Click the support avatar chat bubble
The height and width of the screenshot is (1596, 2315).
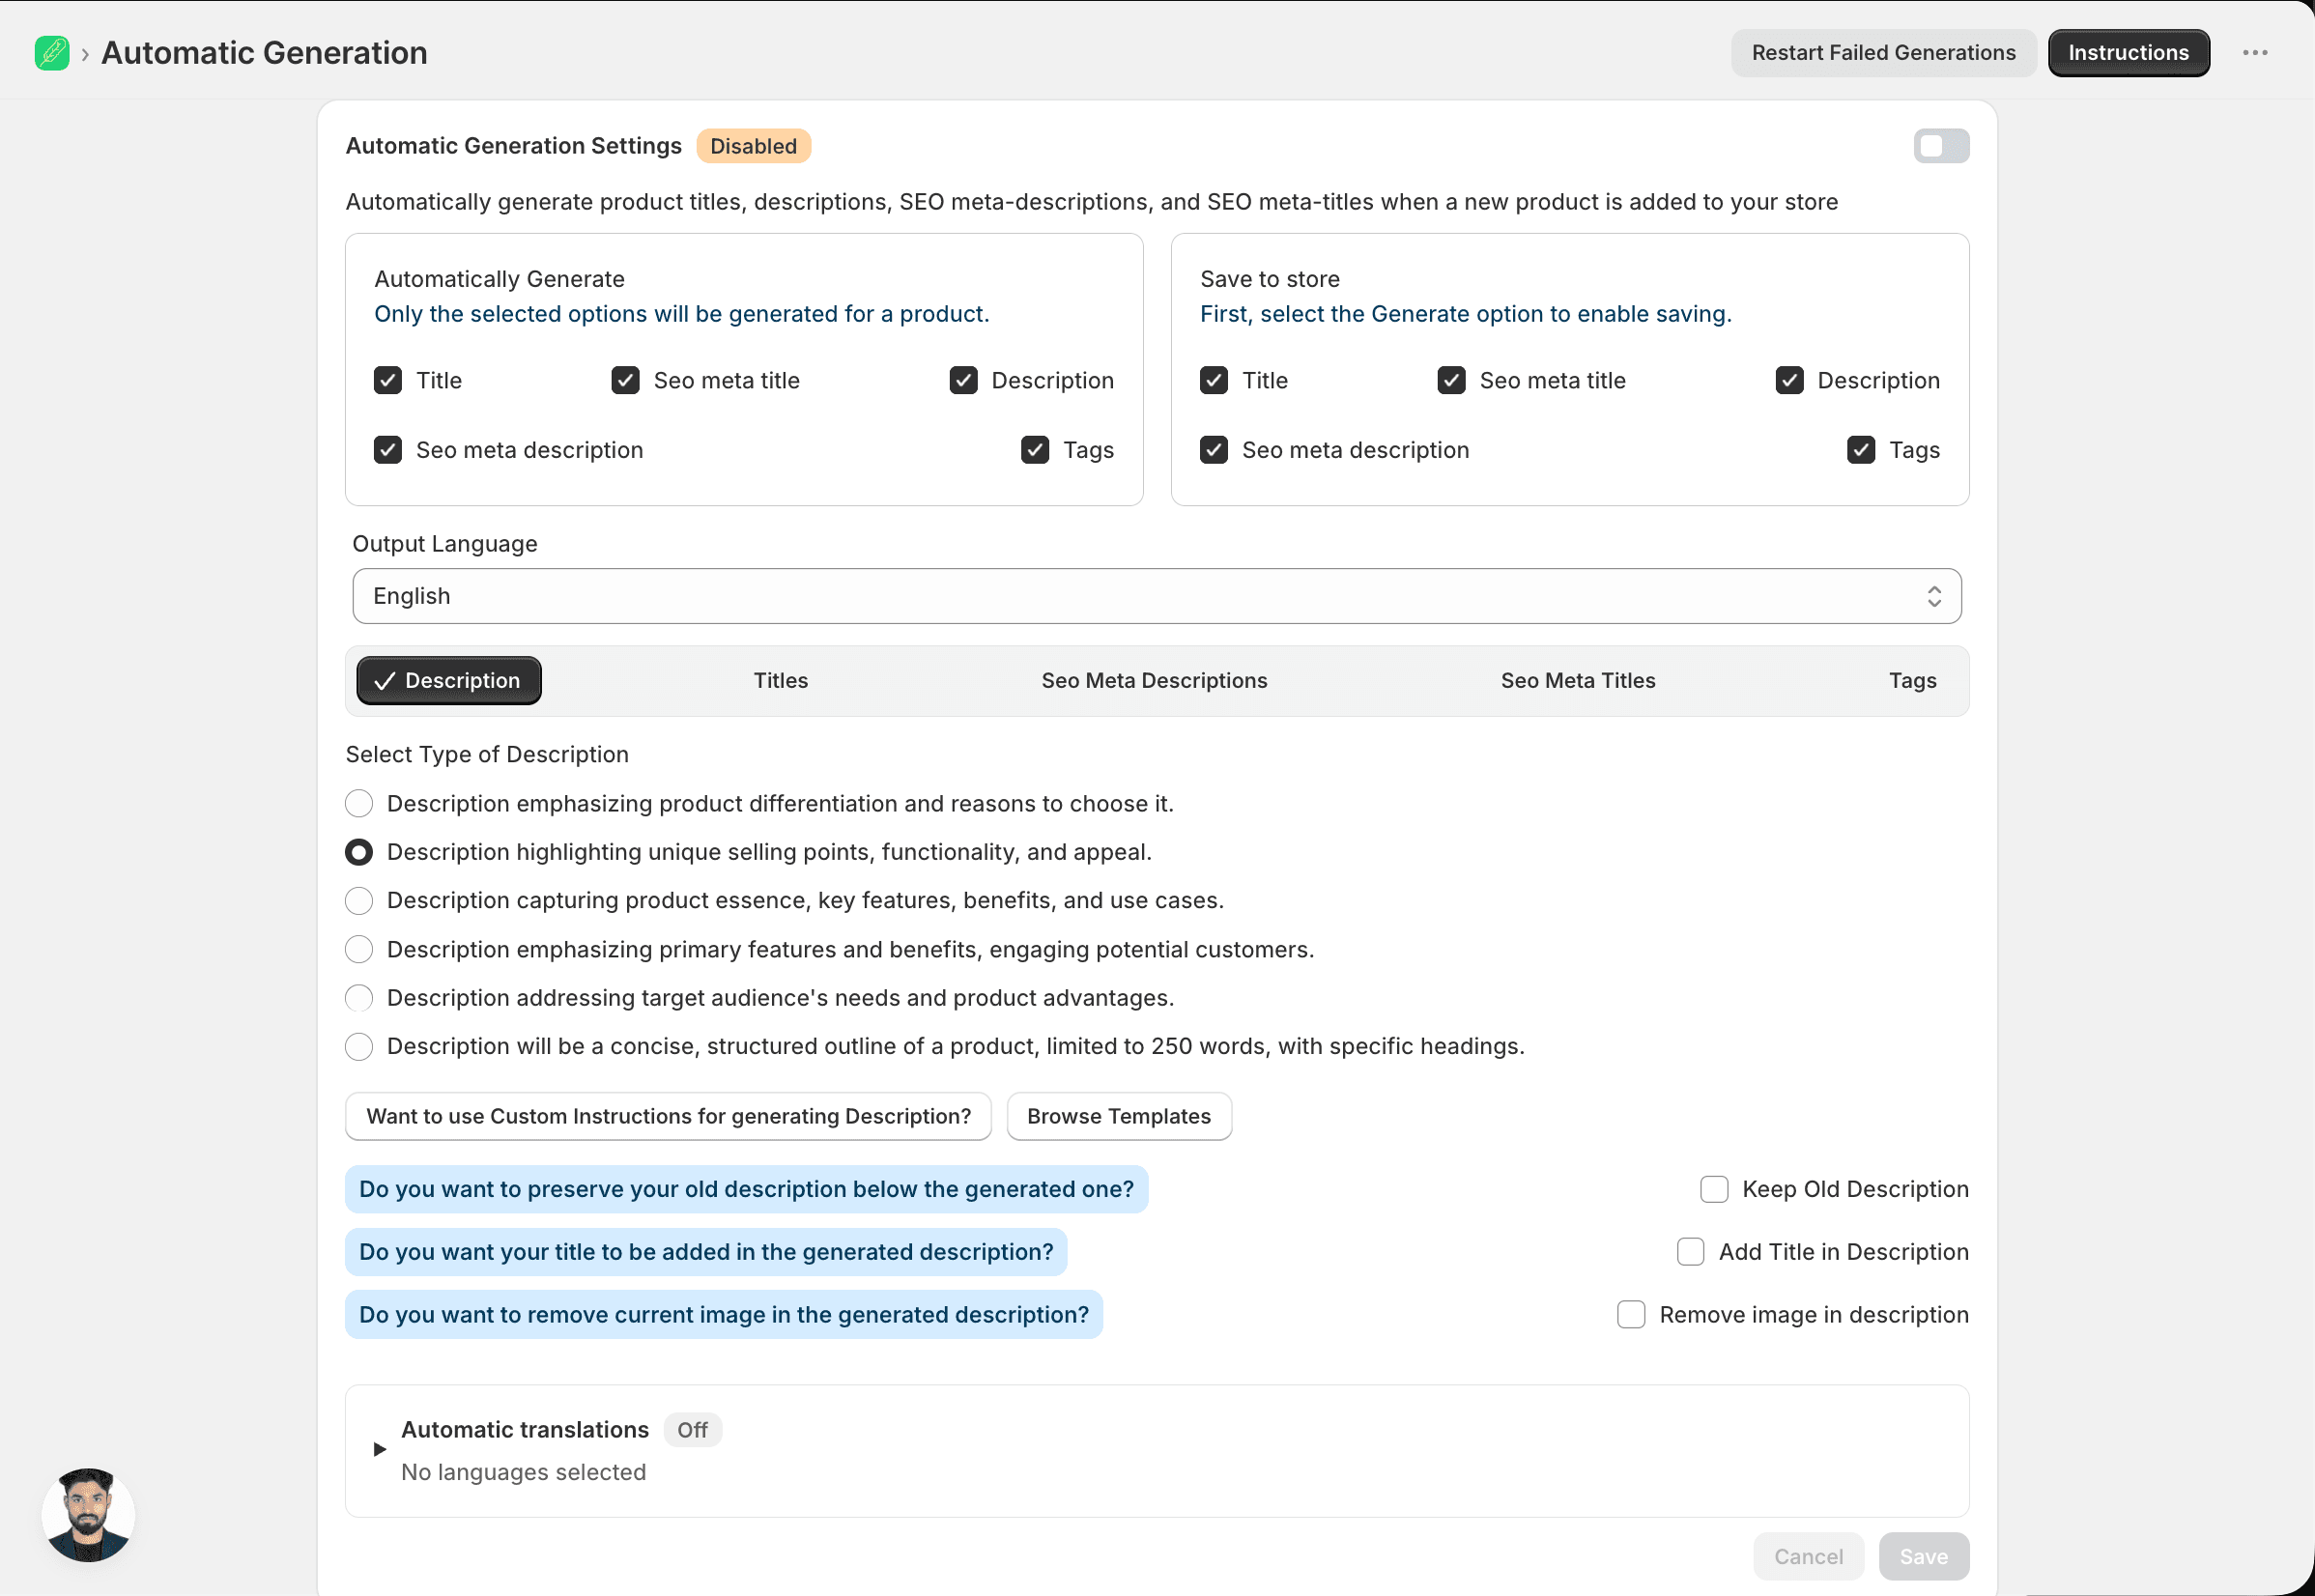88,1514
